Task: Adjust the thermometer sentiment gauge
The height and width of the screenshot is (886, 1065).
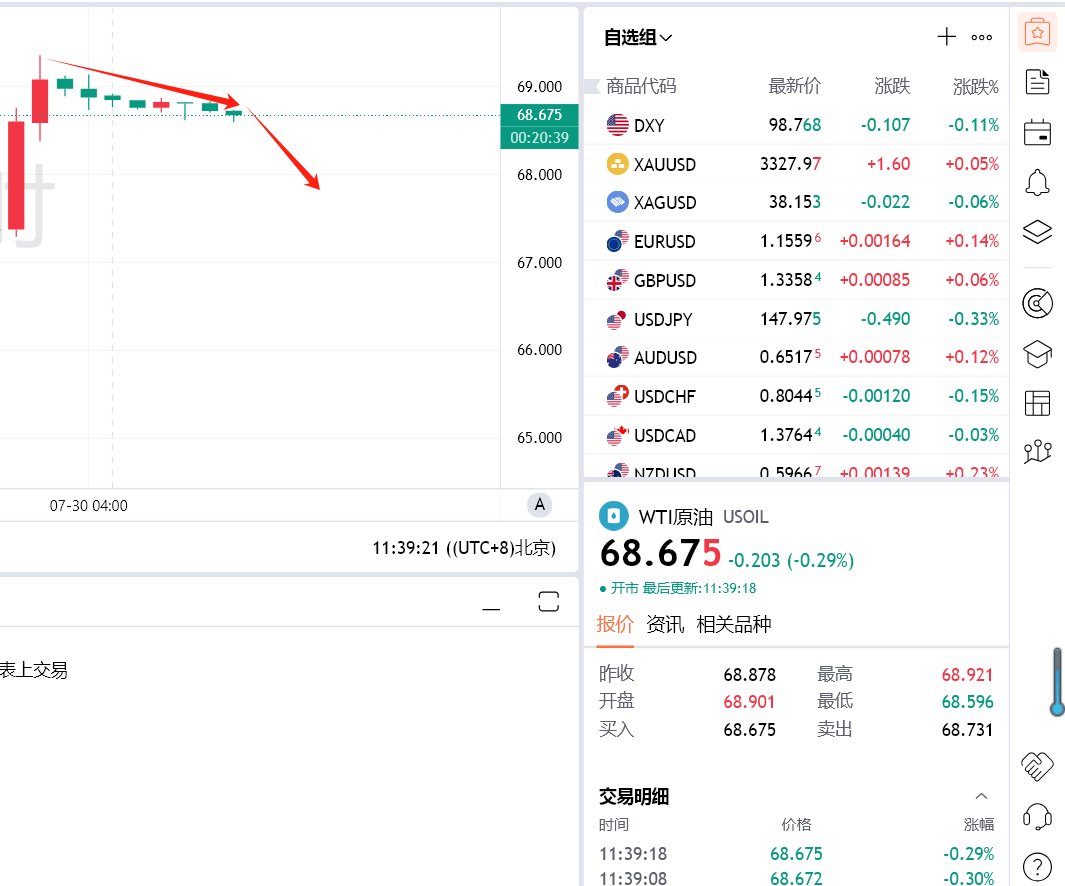Action: coord(1056,683)
